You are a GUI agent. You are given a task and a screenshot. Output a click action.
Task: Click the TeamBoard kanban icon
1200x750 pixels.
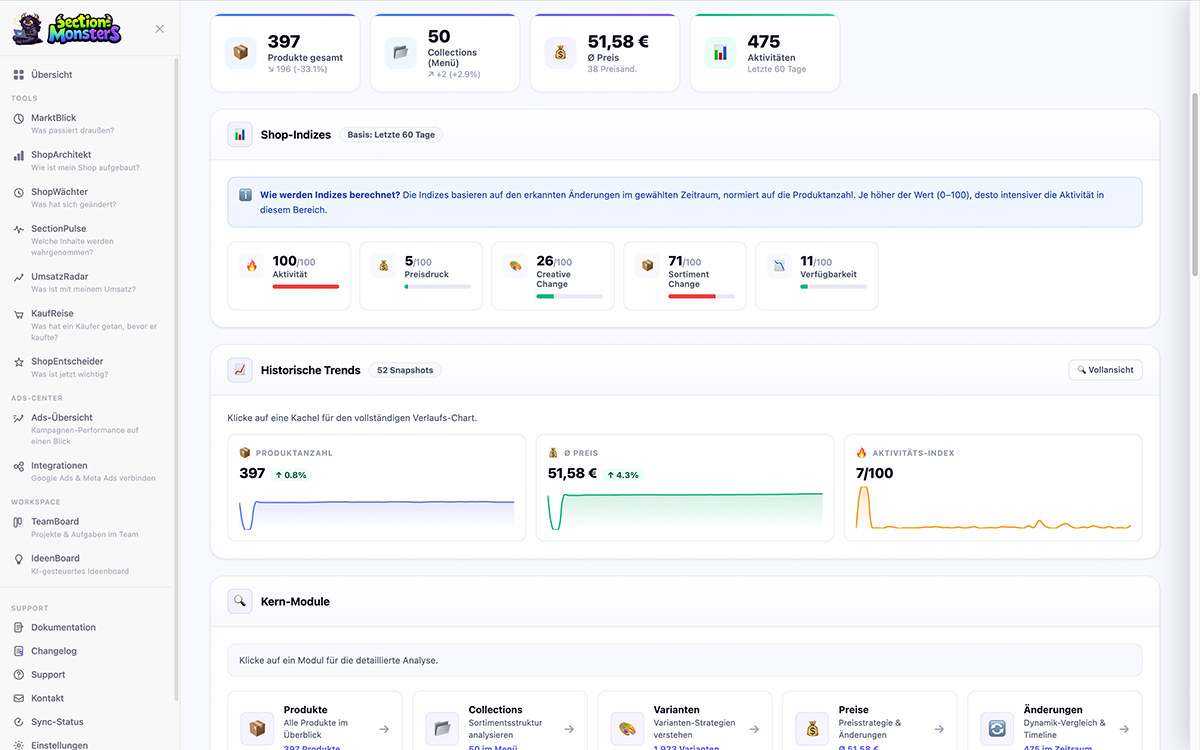[x=19, y=522]
